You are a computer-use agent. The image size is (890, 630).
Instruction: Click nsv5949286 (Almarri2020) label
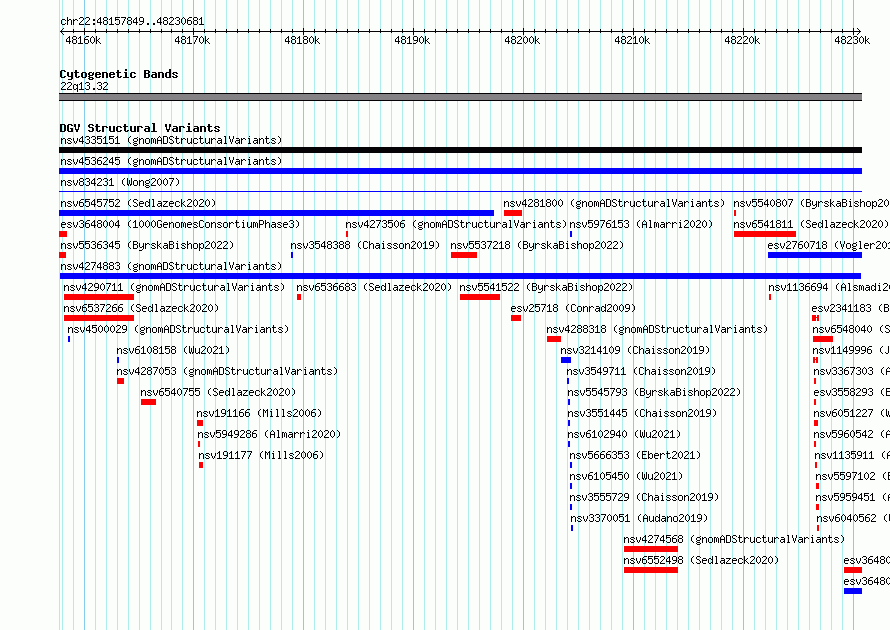pos(269,434)
